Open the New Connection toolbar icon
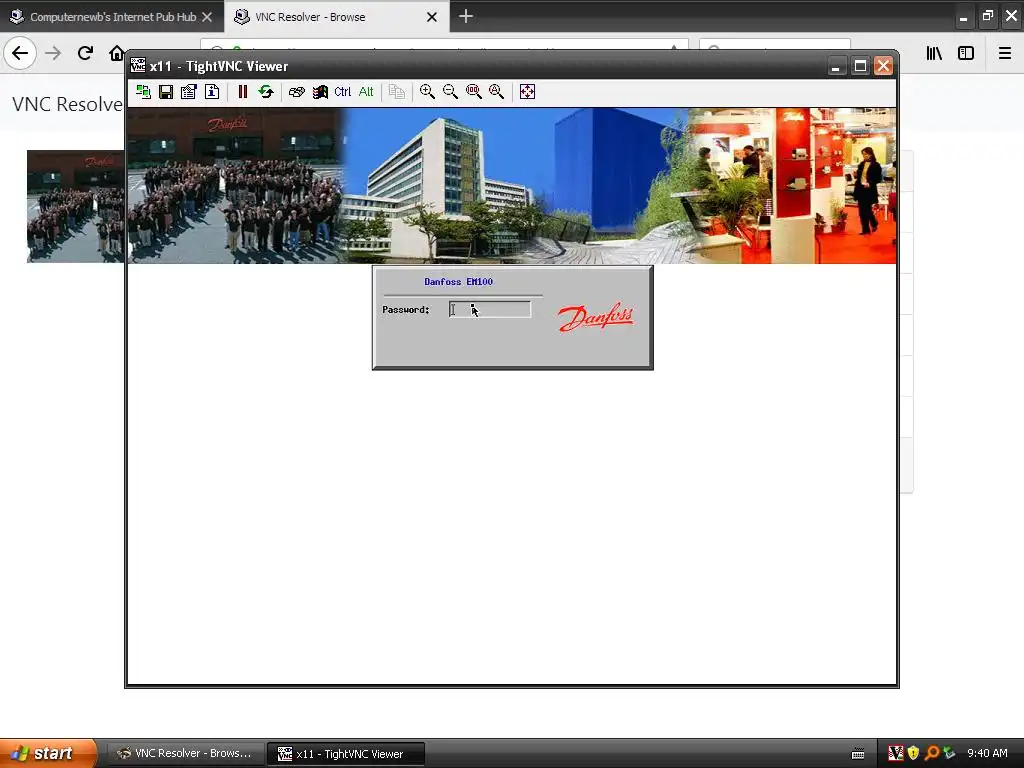Screen dimensions: 1024x768 (143, 92)
